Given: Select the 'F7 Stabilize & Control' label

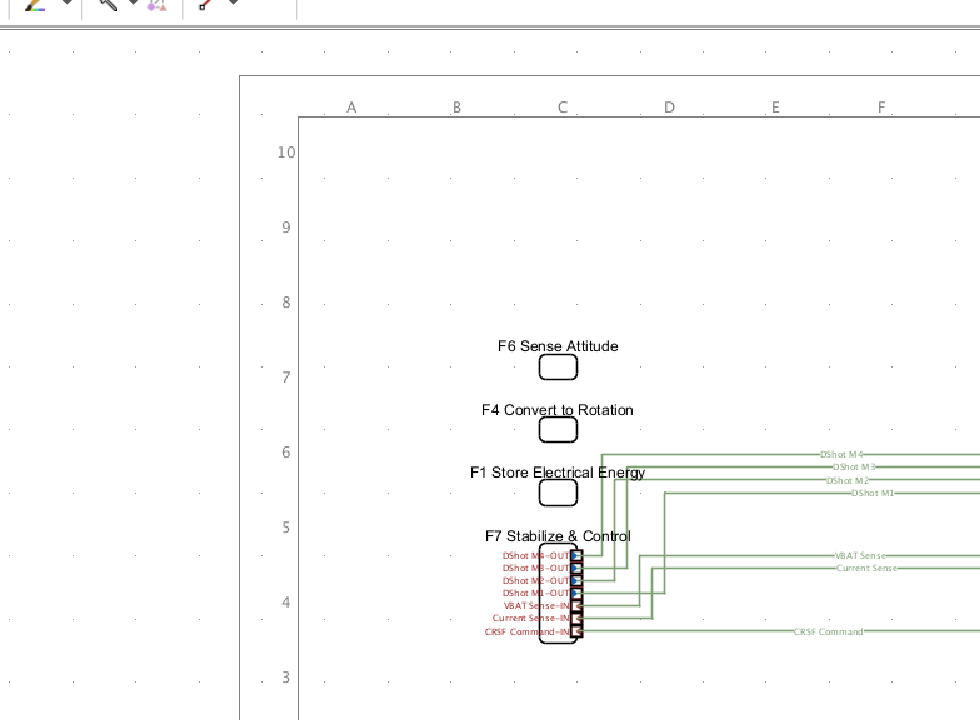Looking at the screenshot, I should [x=558, y=536].
